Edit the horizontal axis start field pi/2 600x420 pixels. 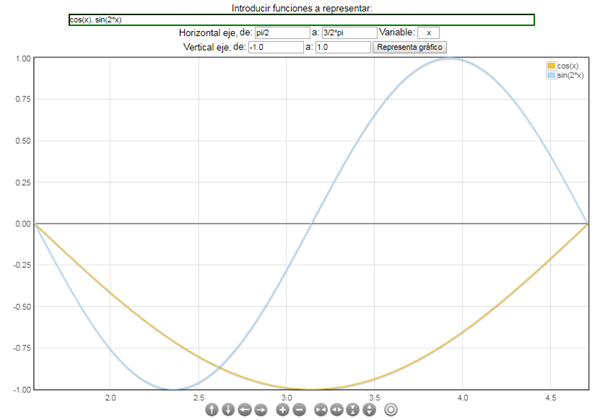pyautogui.click(x=282, y=33)
